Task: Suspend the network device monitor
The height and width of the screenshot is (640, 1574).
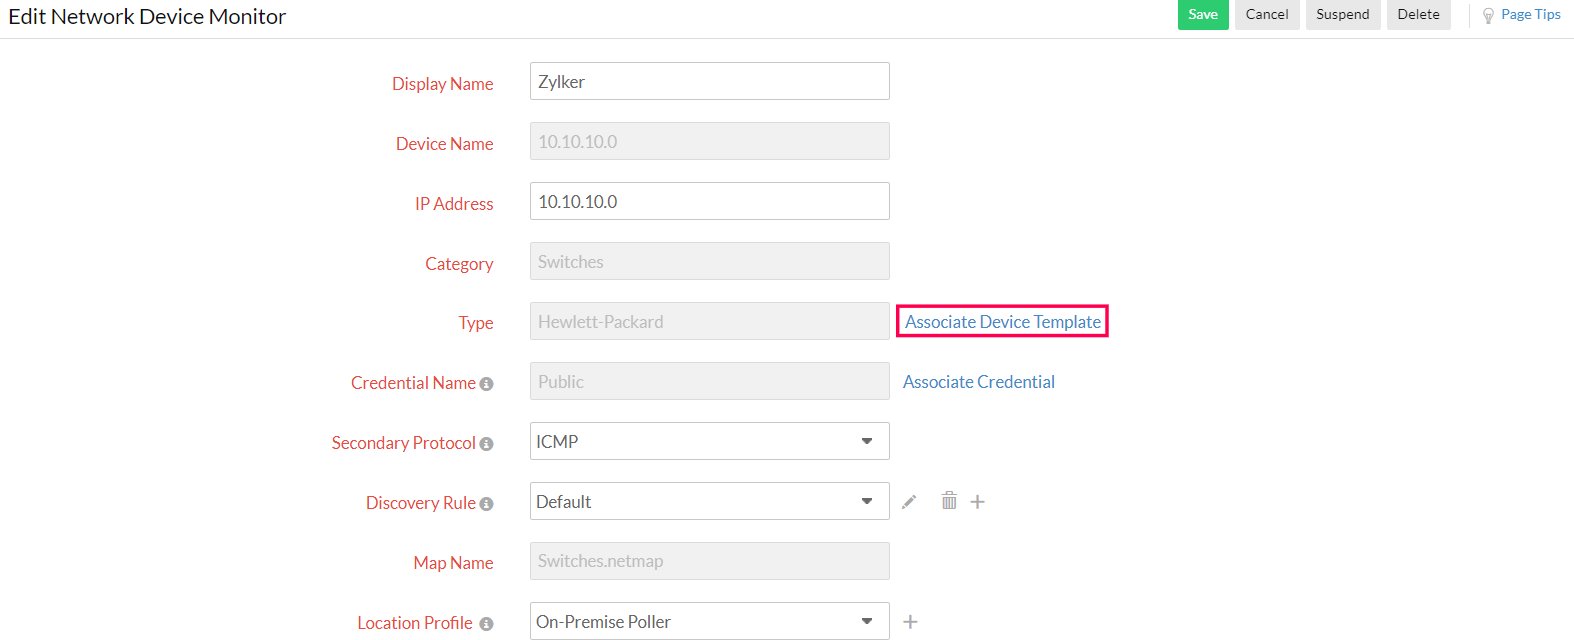Action: pyautogui.click(x=1342, y=15)
